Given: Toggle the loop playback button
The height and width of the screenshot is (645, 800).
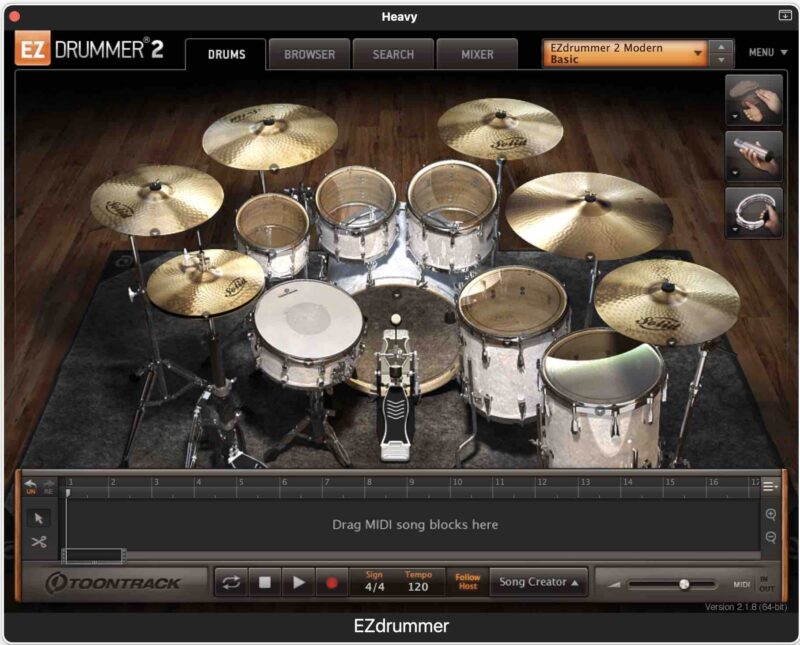Looking at the screenshot, I should 232,582.
